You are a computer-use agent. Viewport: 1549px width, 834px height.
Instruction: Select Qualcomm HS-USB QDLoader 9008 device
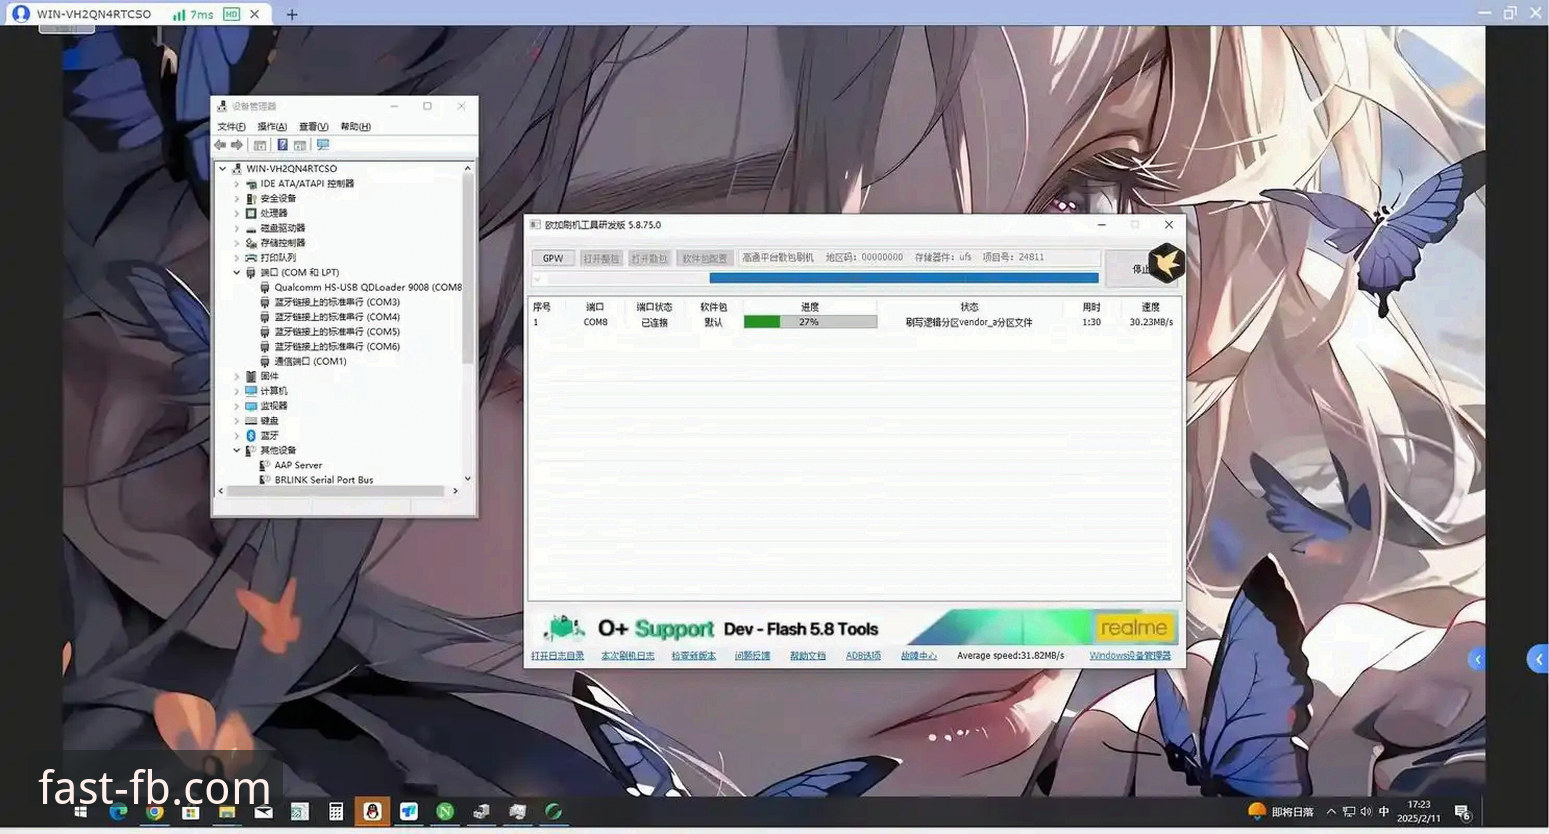click(x=367, y=287)
